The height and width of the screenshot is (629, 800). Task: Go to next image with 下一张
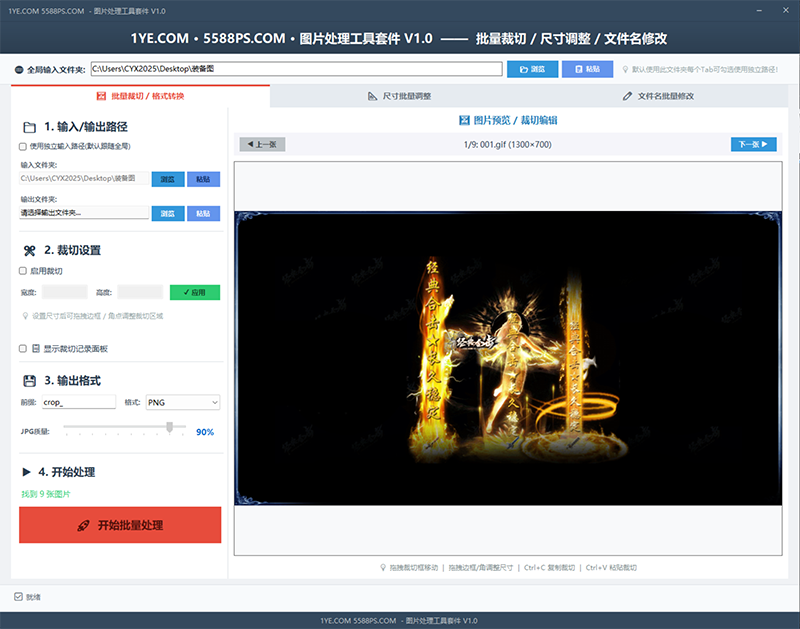pyautogui.click(x=754, y=144)
